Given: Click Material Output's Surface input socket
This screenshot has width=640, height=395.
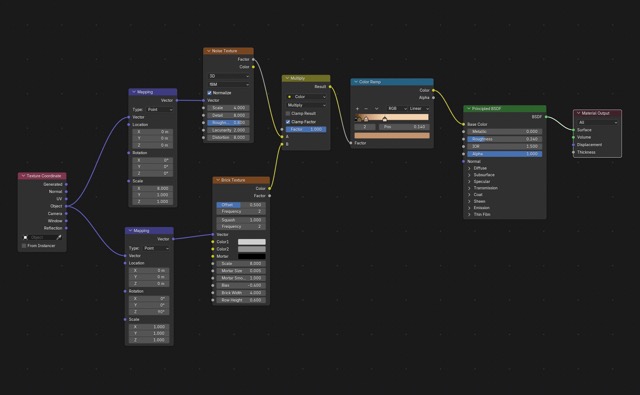Looking at the screenshot, I should [x=573, y=130].
